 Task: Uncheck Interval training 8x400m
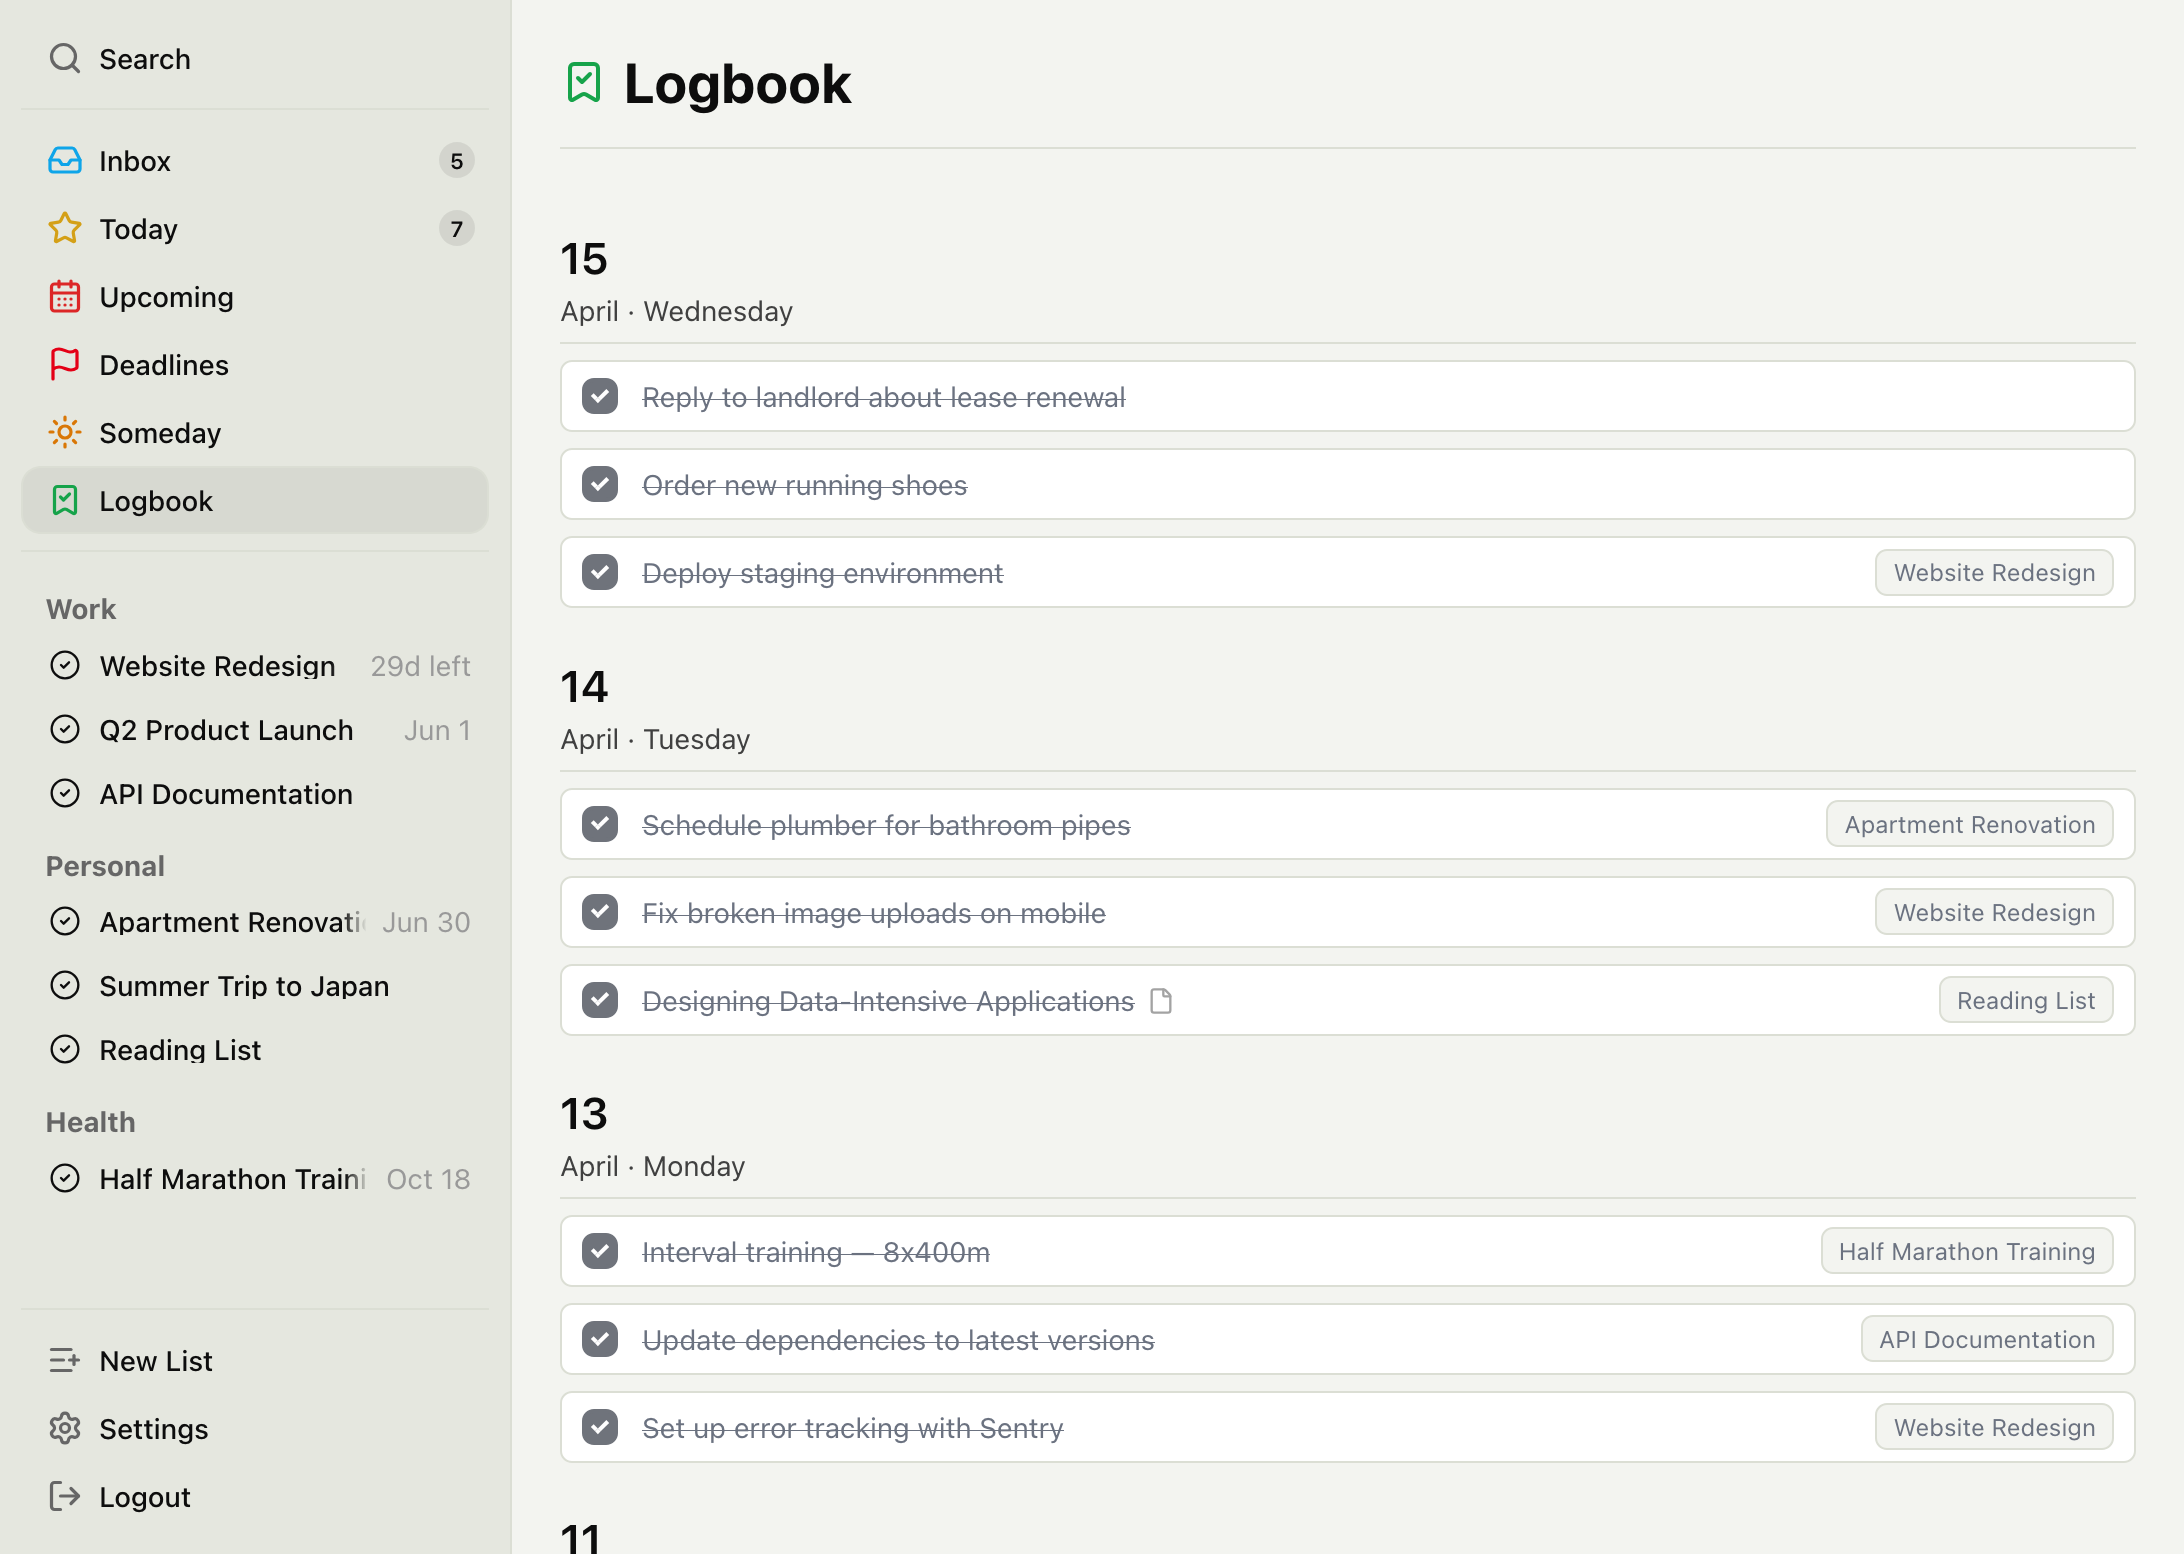click(x=600, y=1252)
